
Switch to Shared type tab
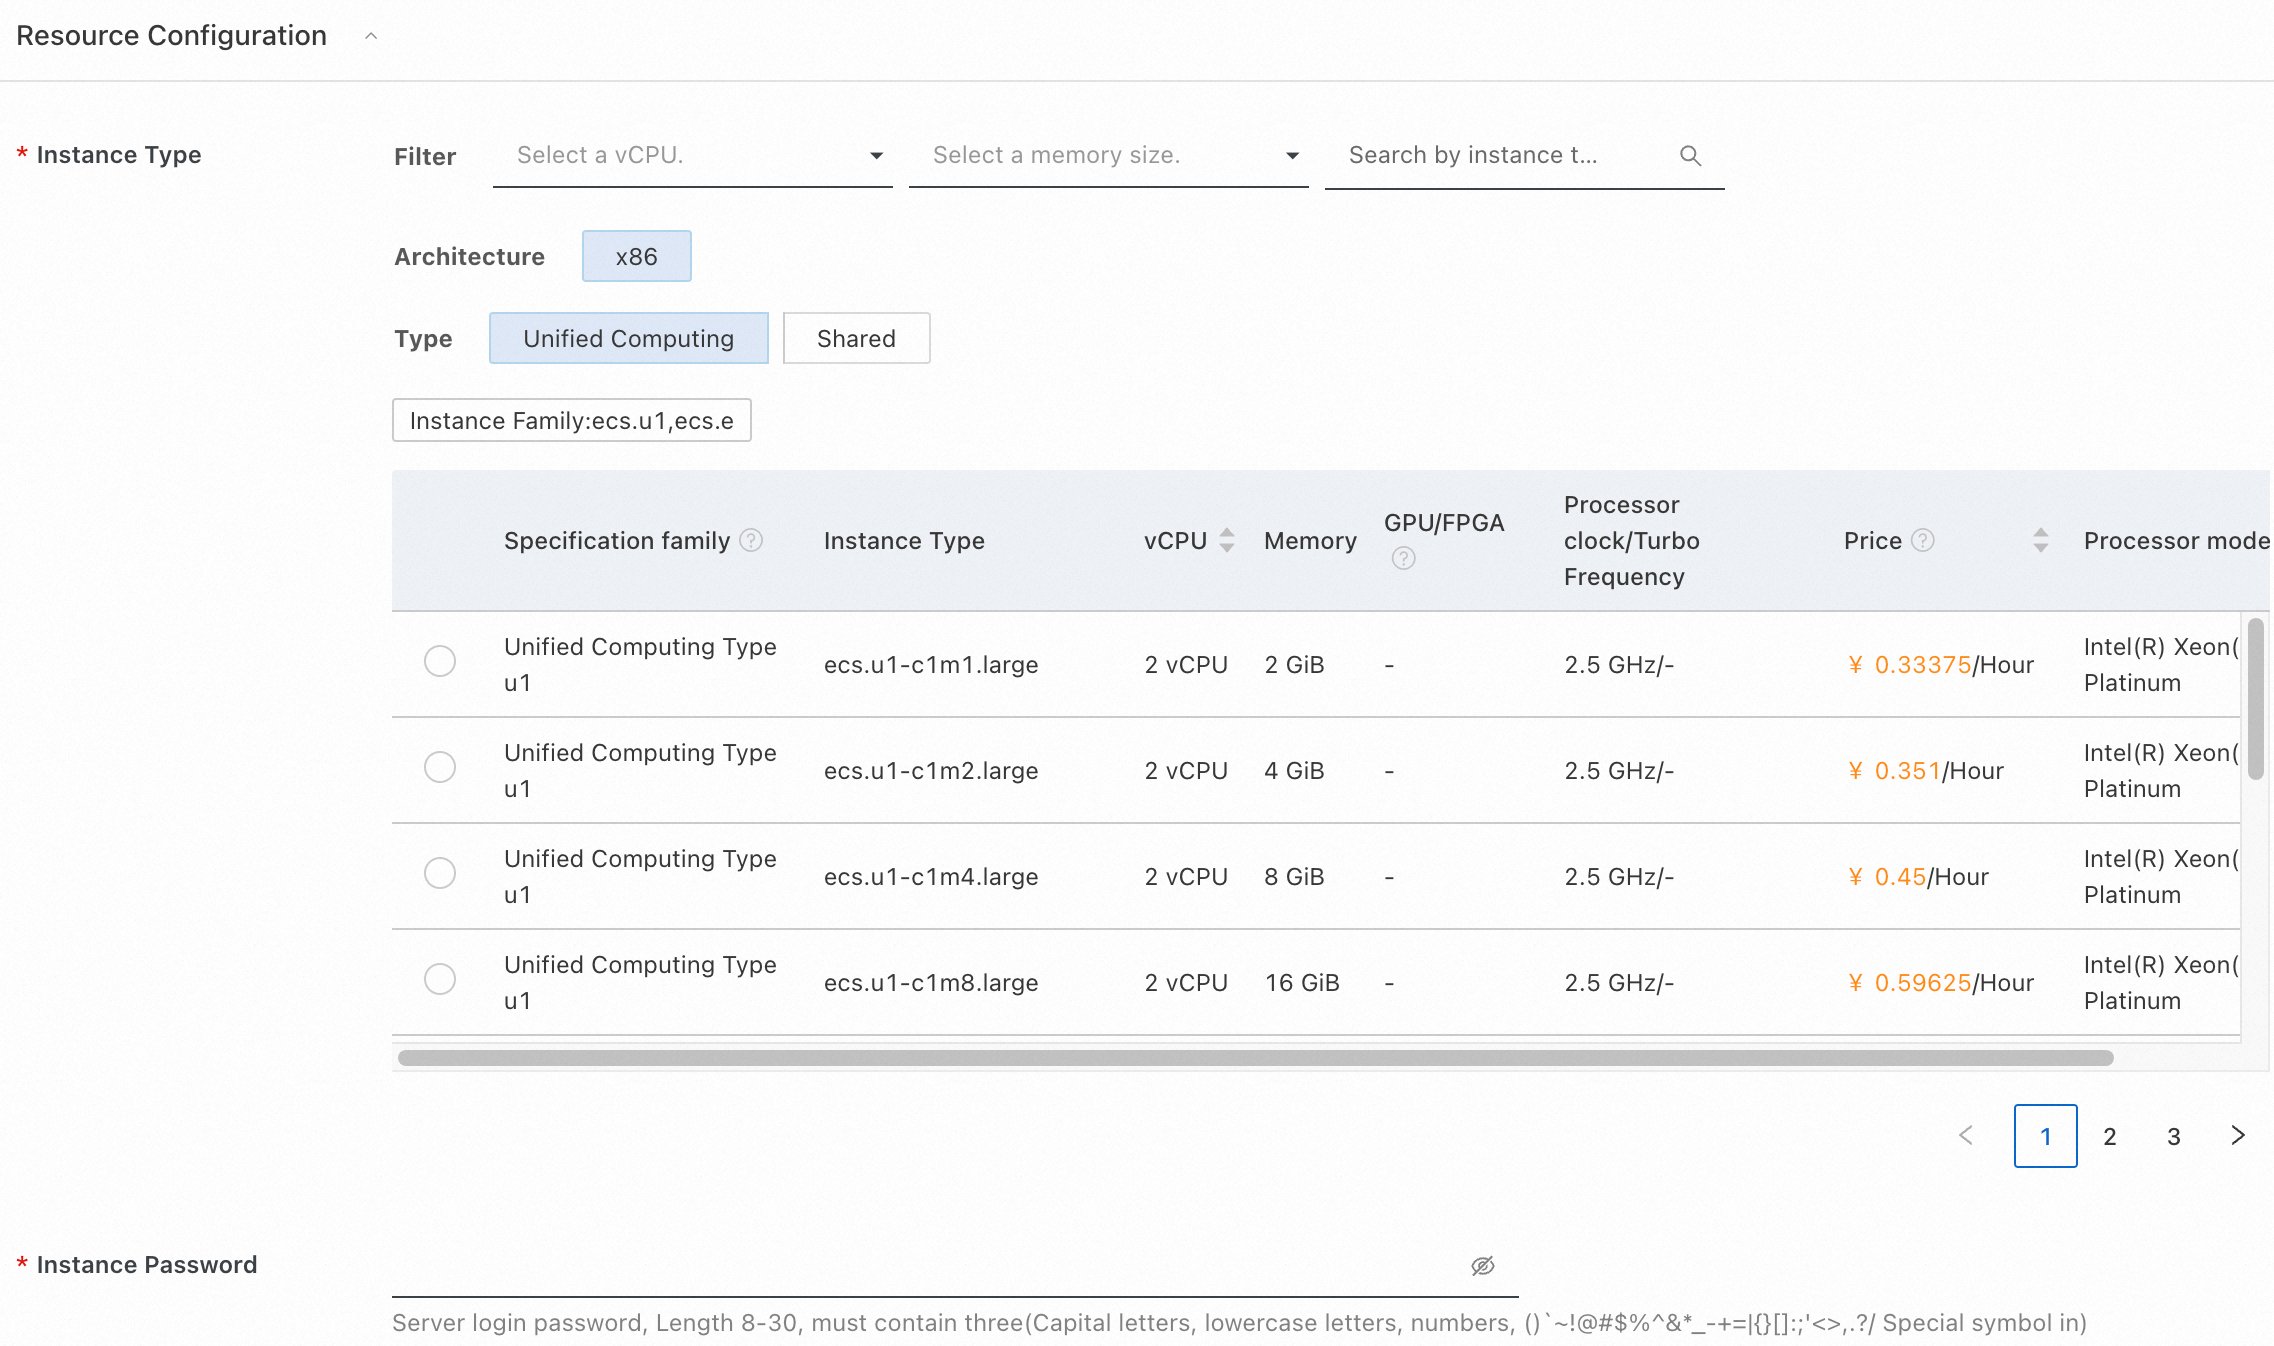point(856,339)
